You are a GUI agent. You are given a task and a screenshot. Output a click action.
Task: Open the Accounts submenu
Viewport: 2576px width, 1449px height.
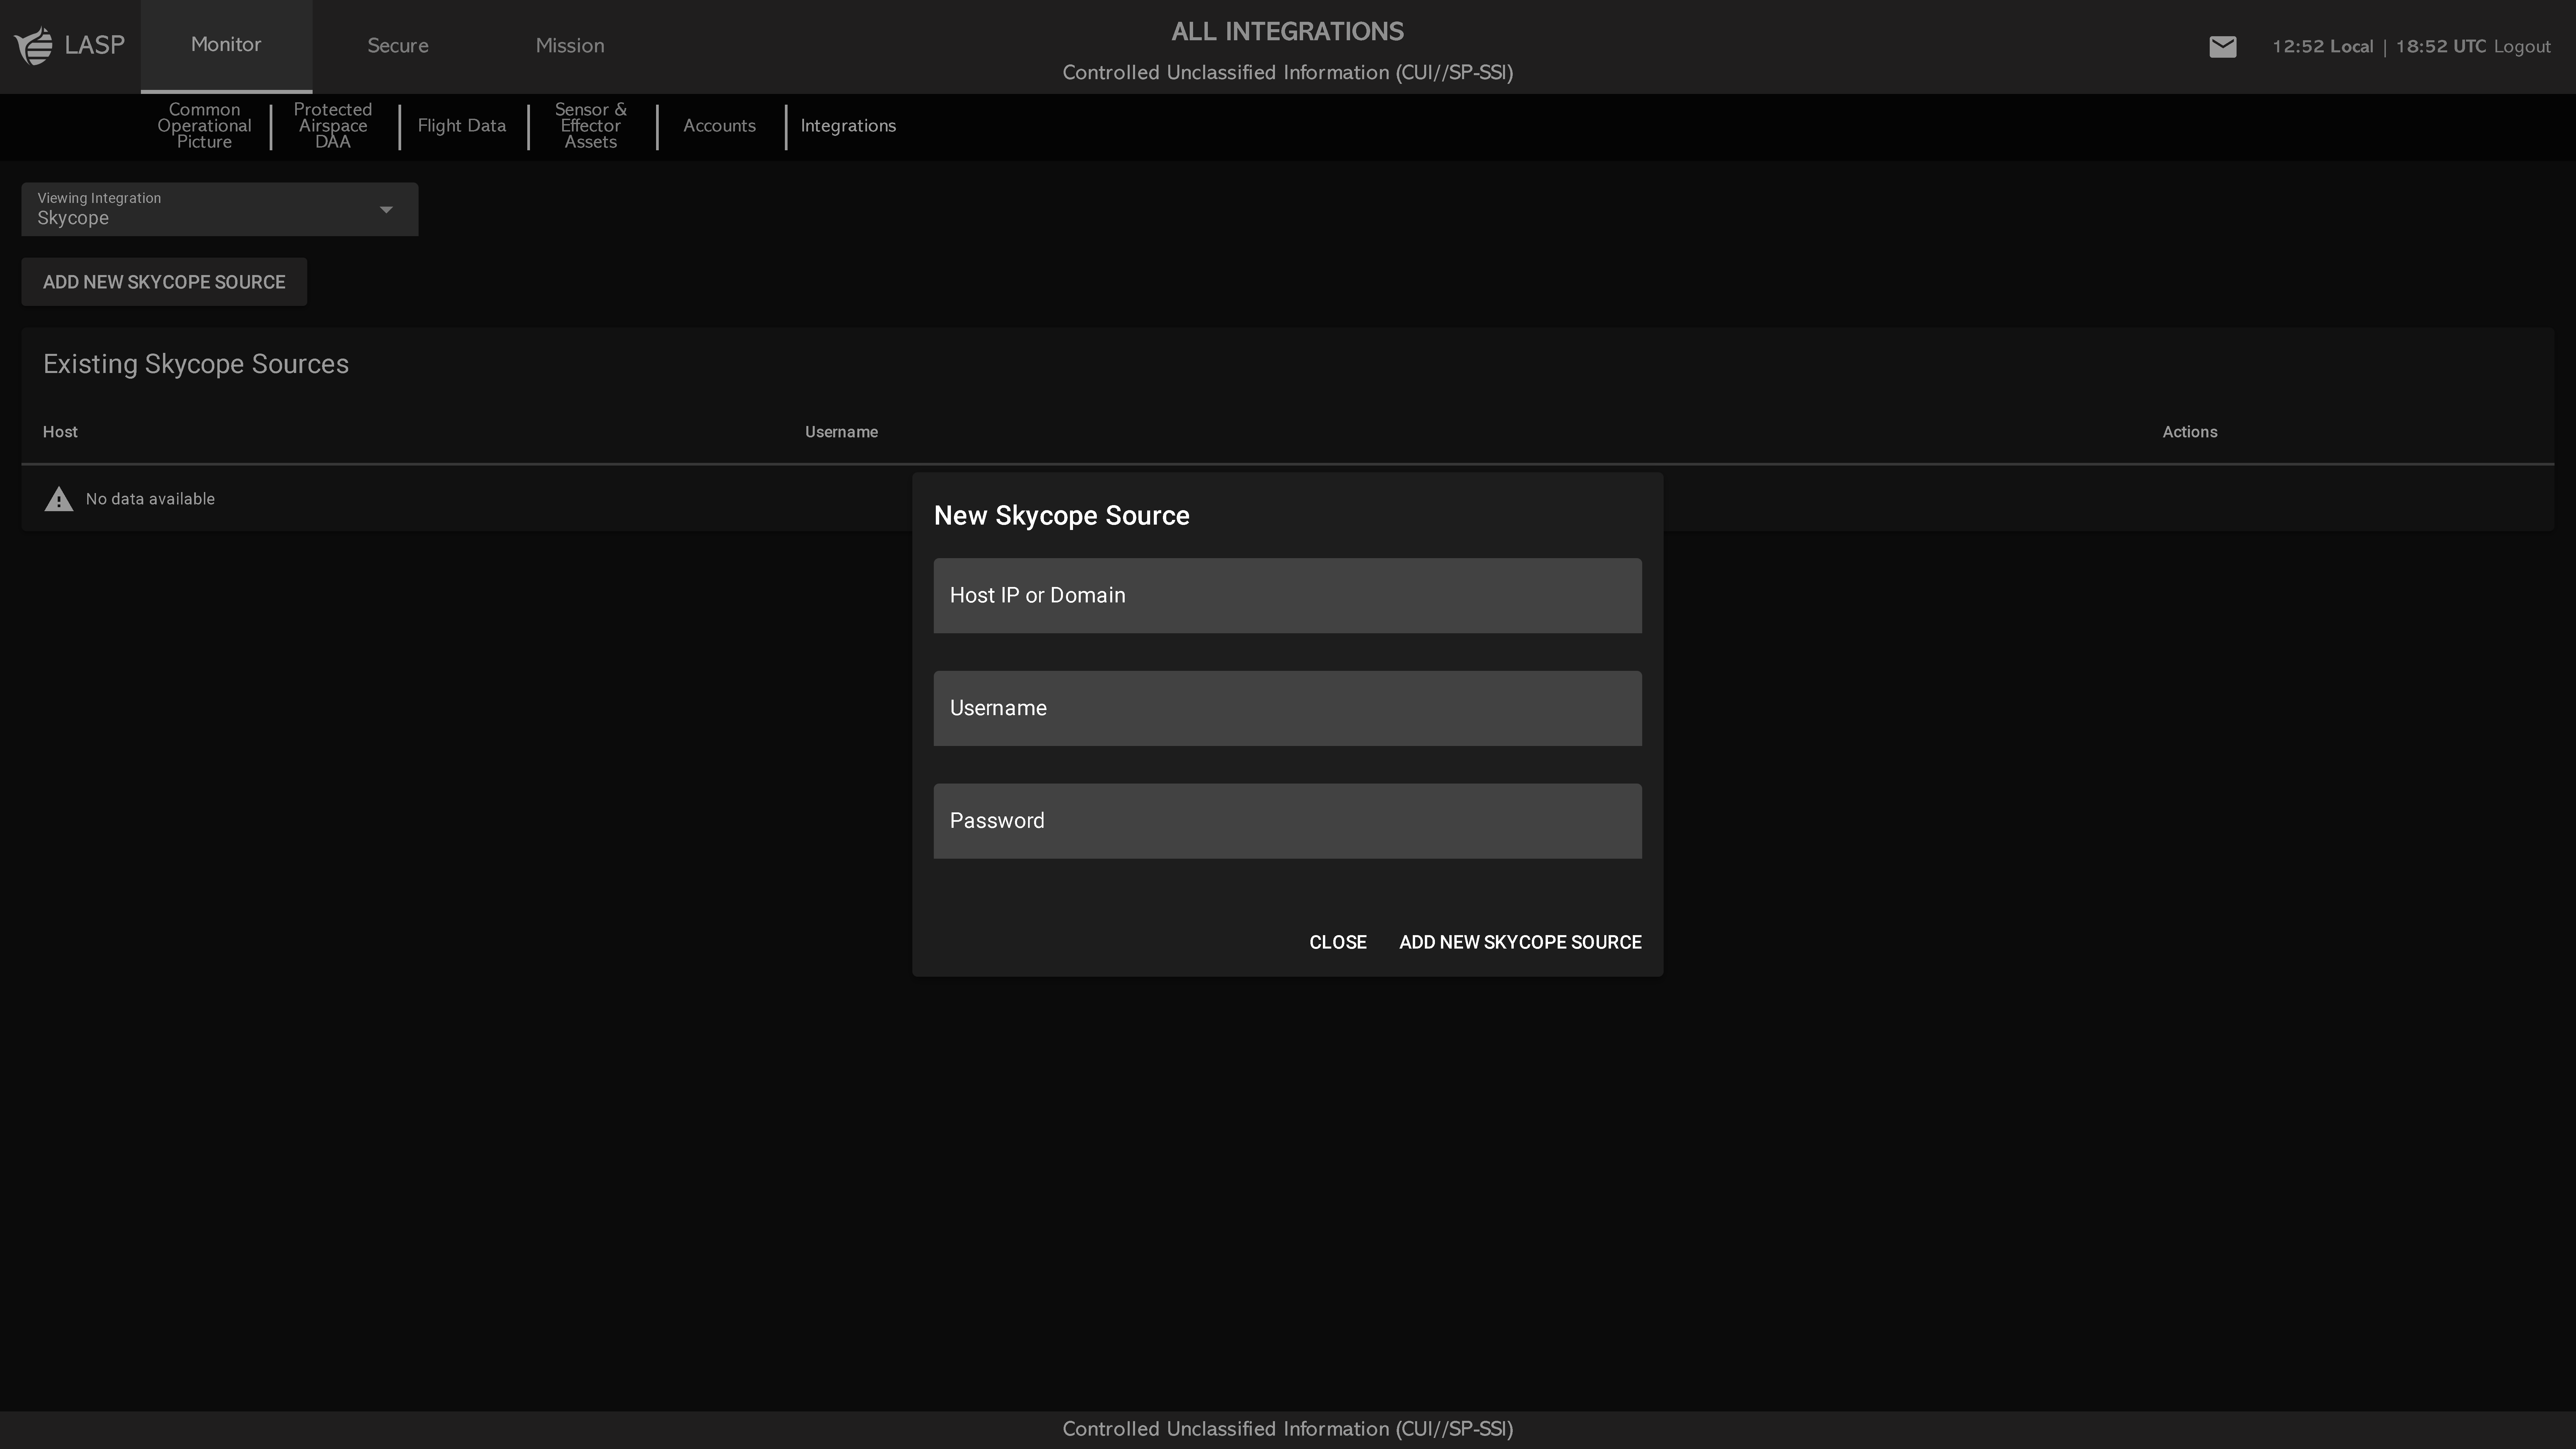[720, 126]
